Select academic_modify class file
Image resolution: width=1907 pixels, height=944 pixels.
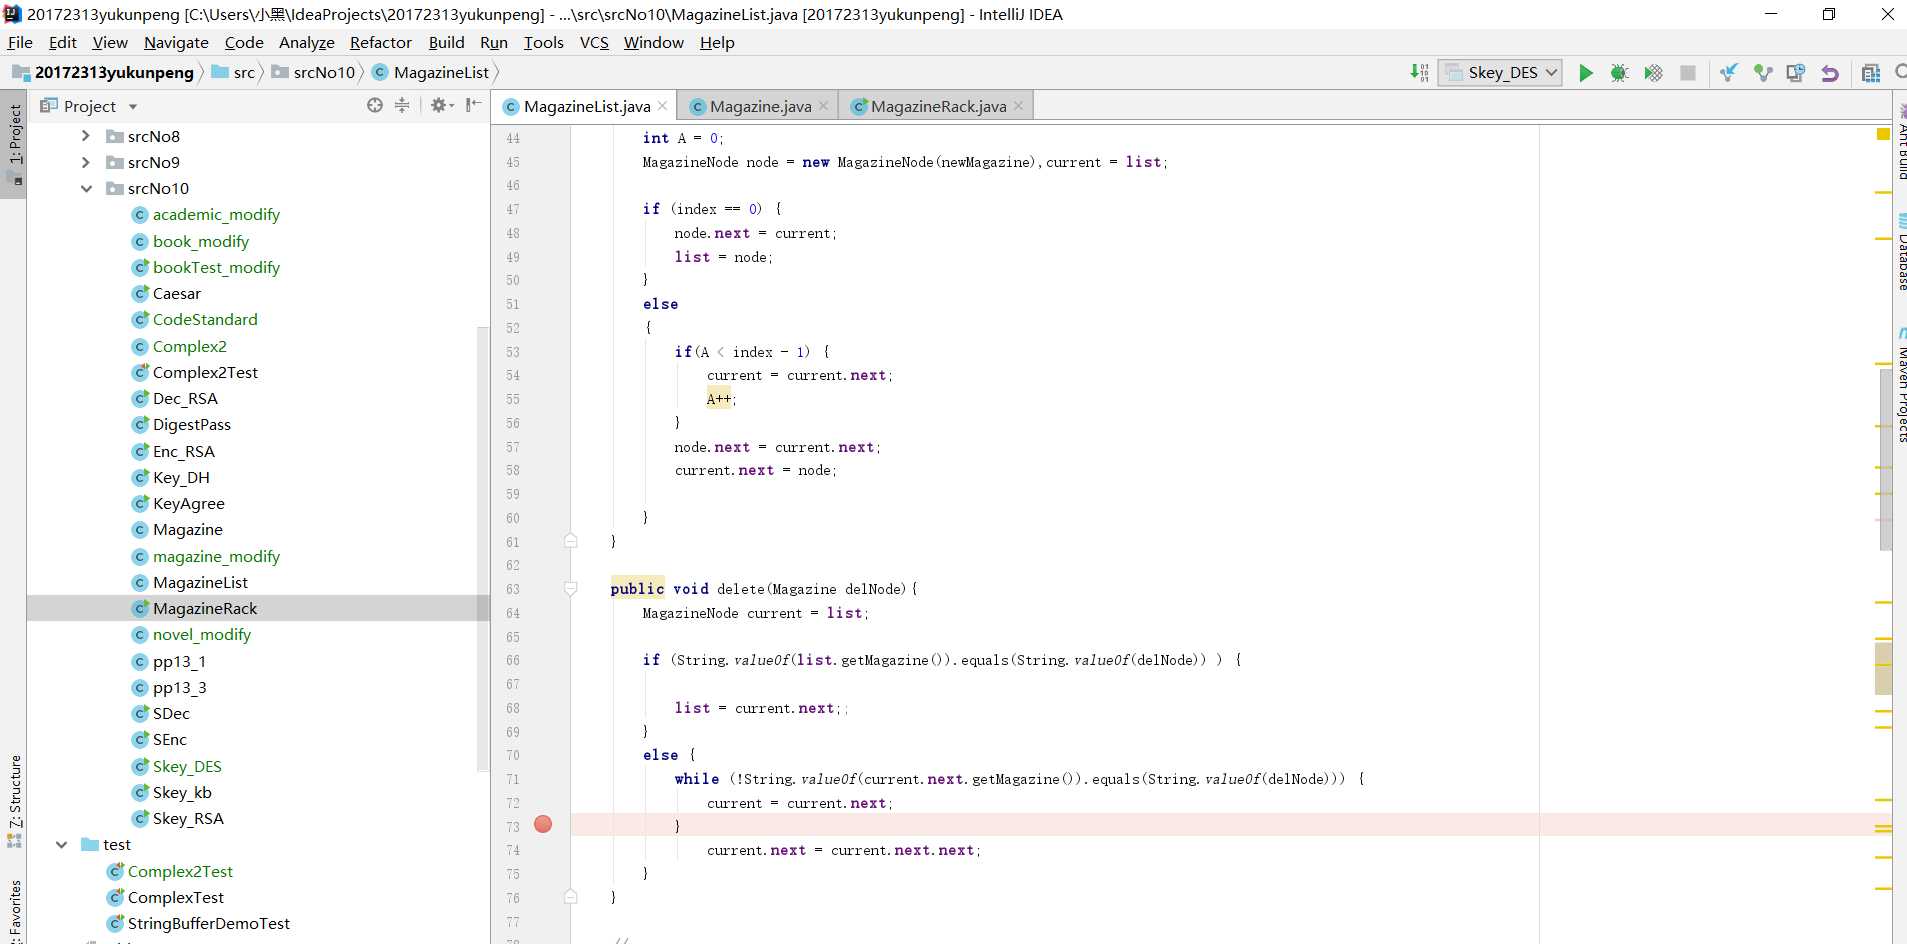pyautogui.click(x=216, y=214)
